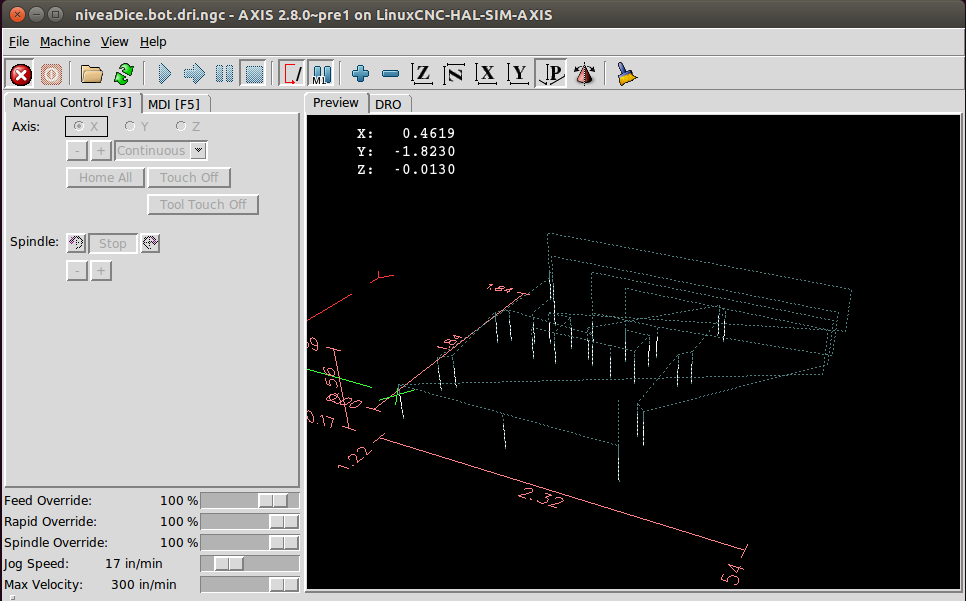The width and height of the screenshot is (966, 601).
Task: Click the Touch Off button
Action: (x=189, y=178)
